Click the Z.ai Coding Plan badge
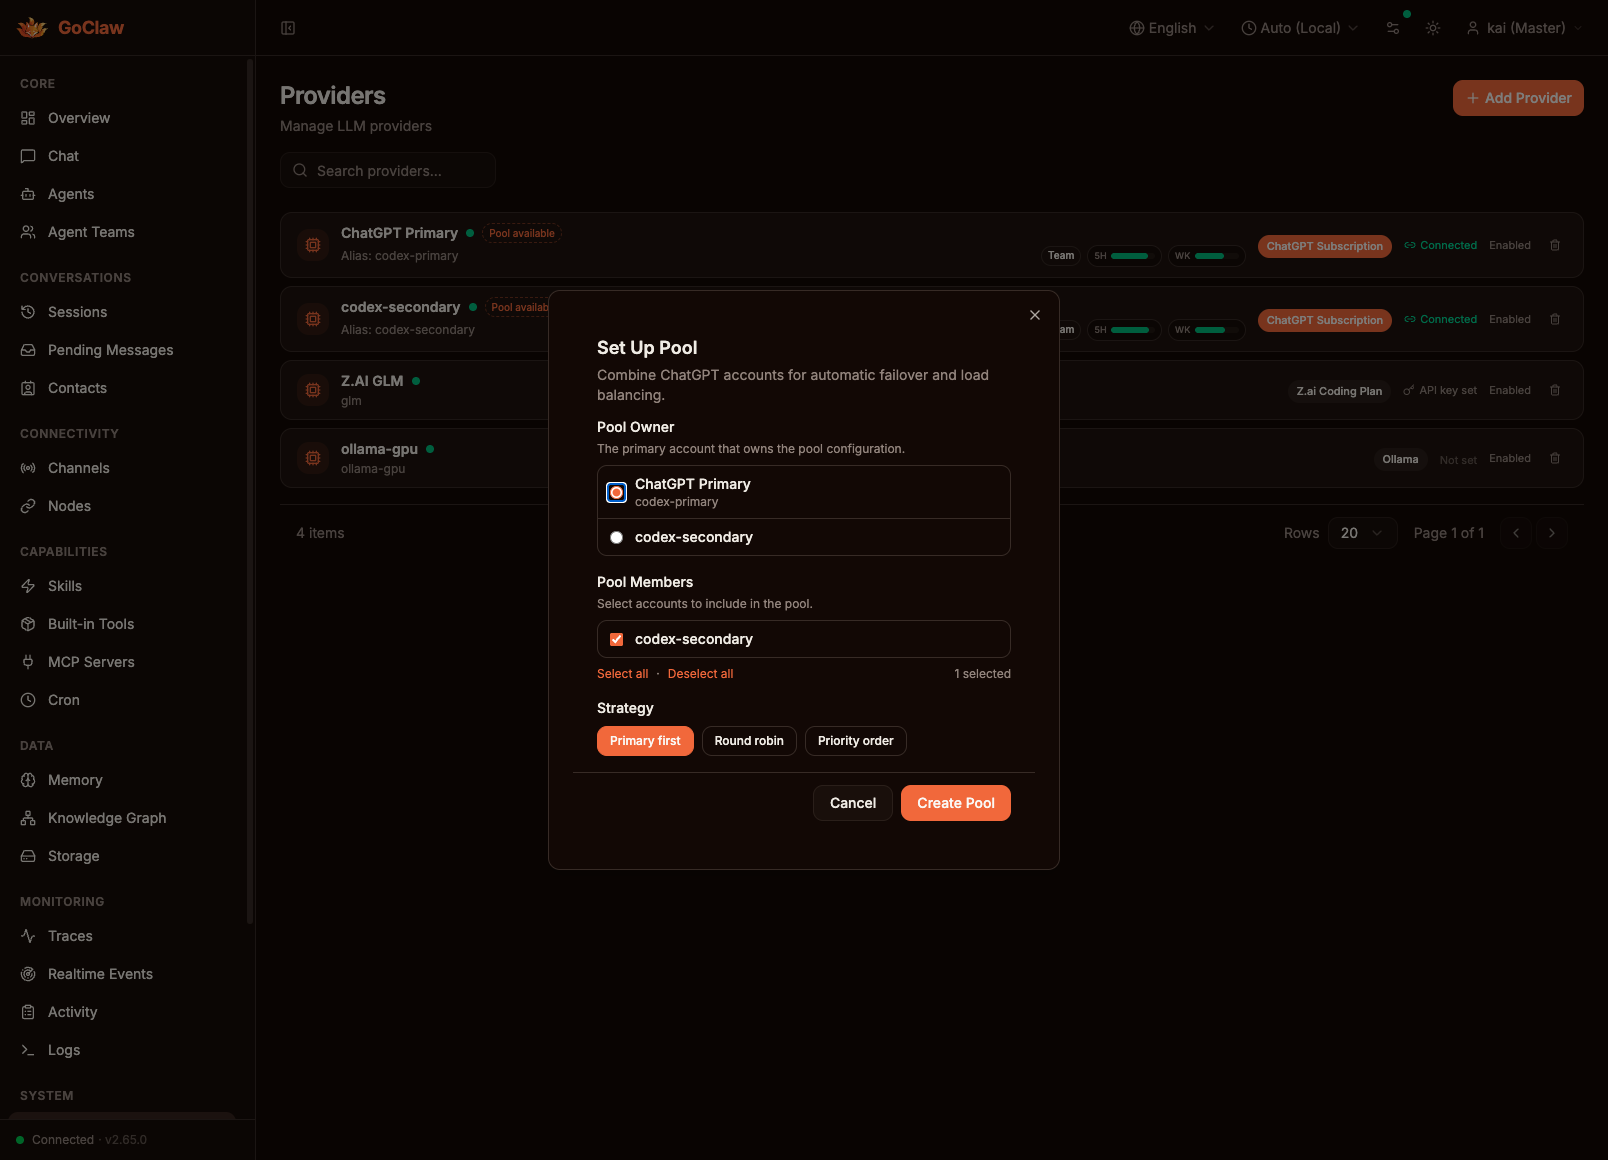 pyautogui.click(x=1339, y=391)
